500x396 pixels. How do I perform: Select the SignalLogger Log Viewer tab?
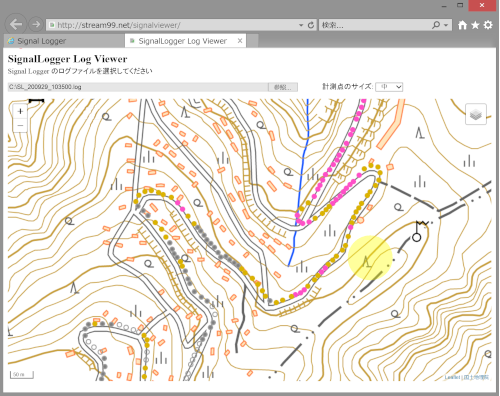point(182,41)
